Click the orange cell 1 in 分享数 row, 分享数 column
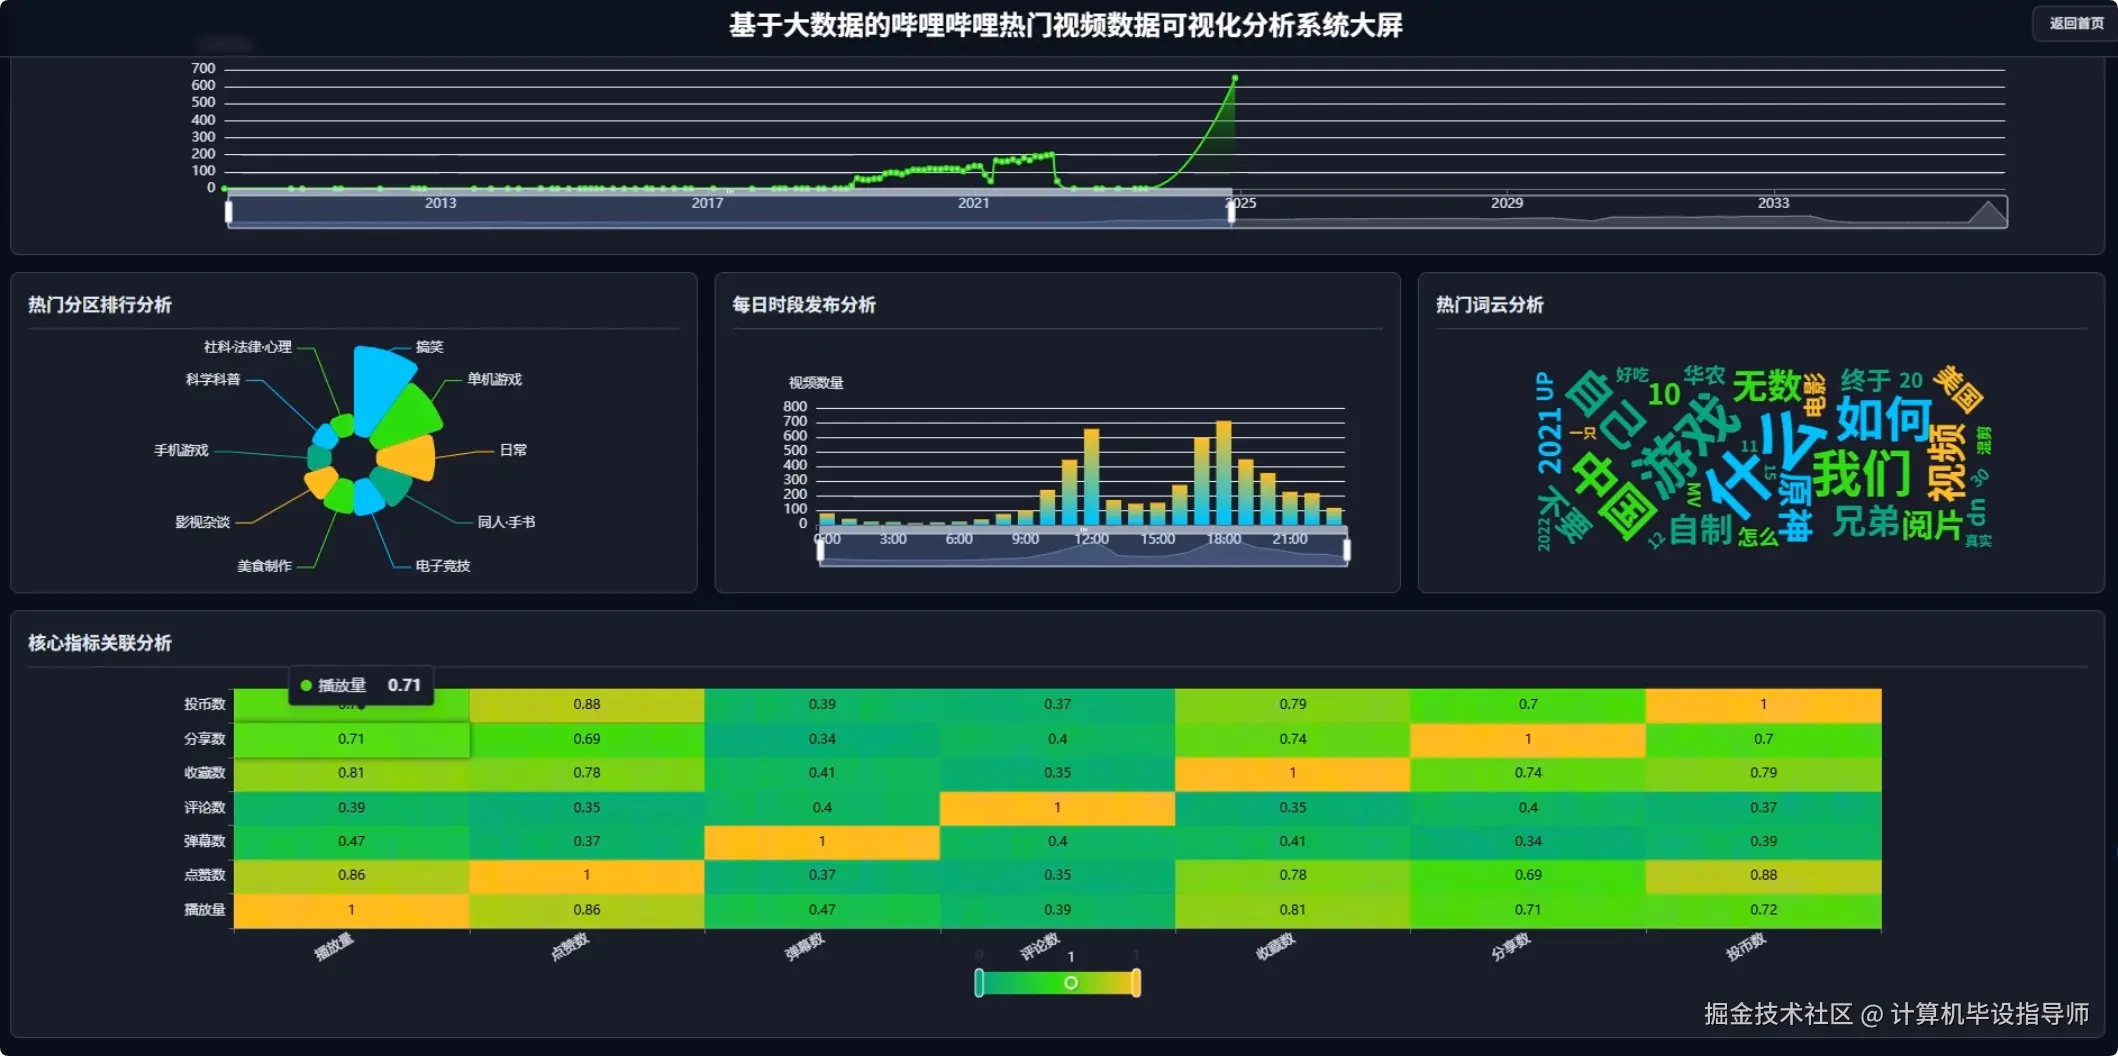The height and width of the screenshot is (1056, 2118). (x=1528, y=740)
